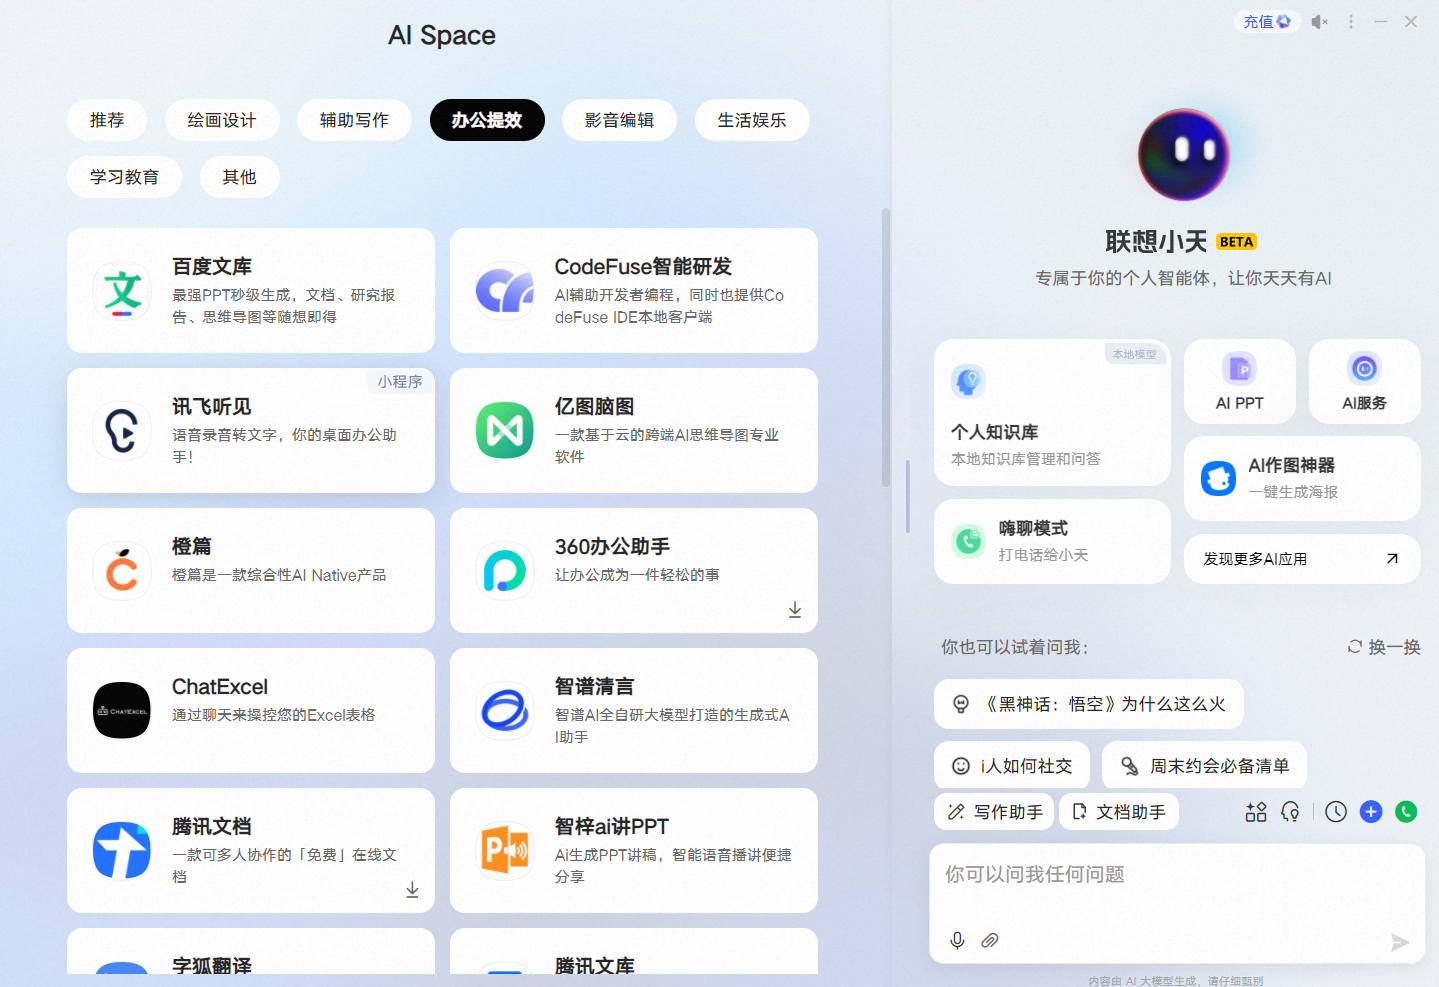Attach a file with paperclip icon
This screenshot has height=987, width=1439.
point(990,940)
